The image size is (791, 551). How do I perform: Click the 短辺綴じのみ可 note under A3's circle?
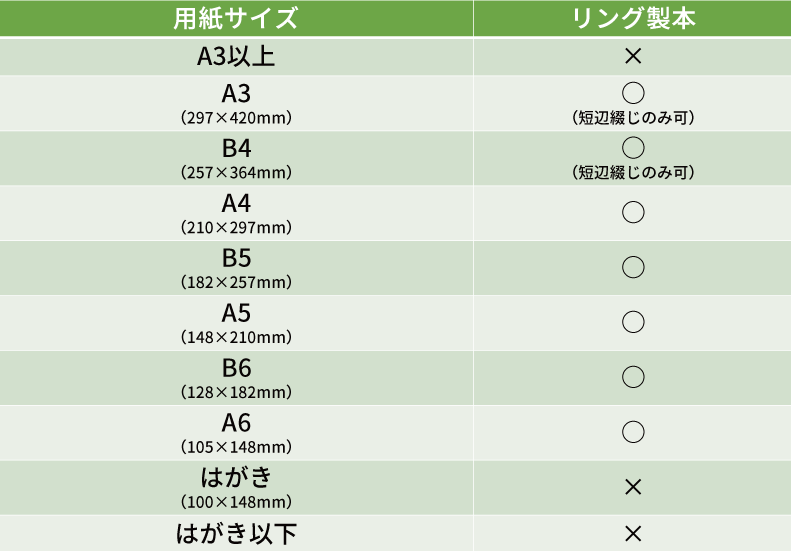coord(633,118)
